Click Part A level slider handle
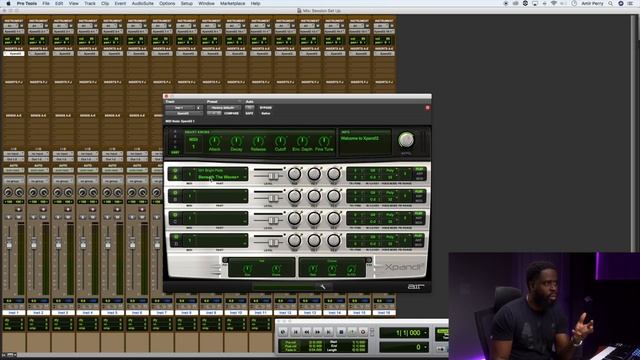 273,176
